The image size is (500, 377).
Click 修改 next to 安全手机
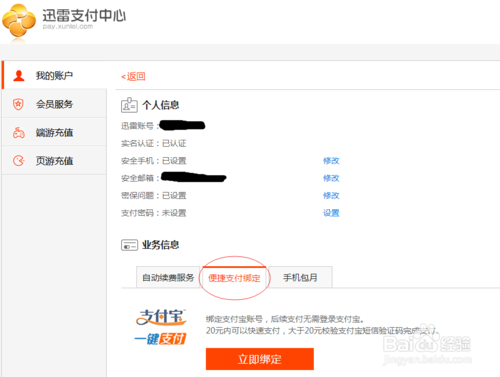tap(331, 161)
